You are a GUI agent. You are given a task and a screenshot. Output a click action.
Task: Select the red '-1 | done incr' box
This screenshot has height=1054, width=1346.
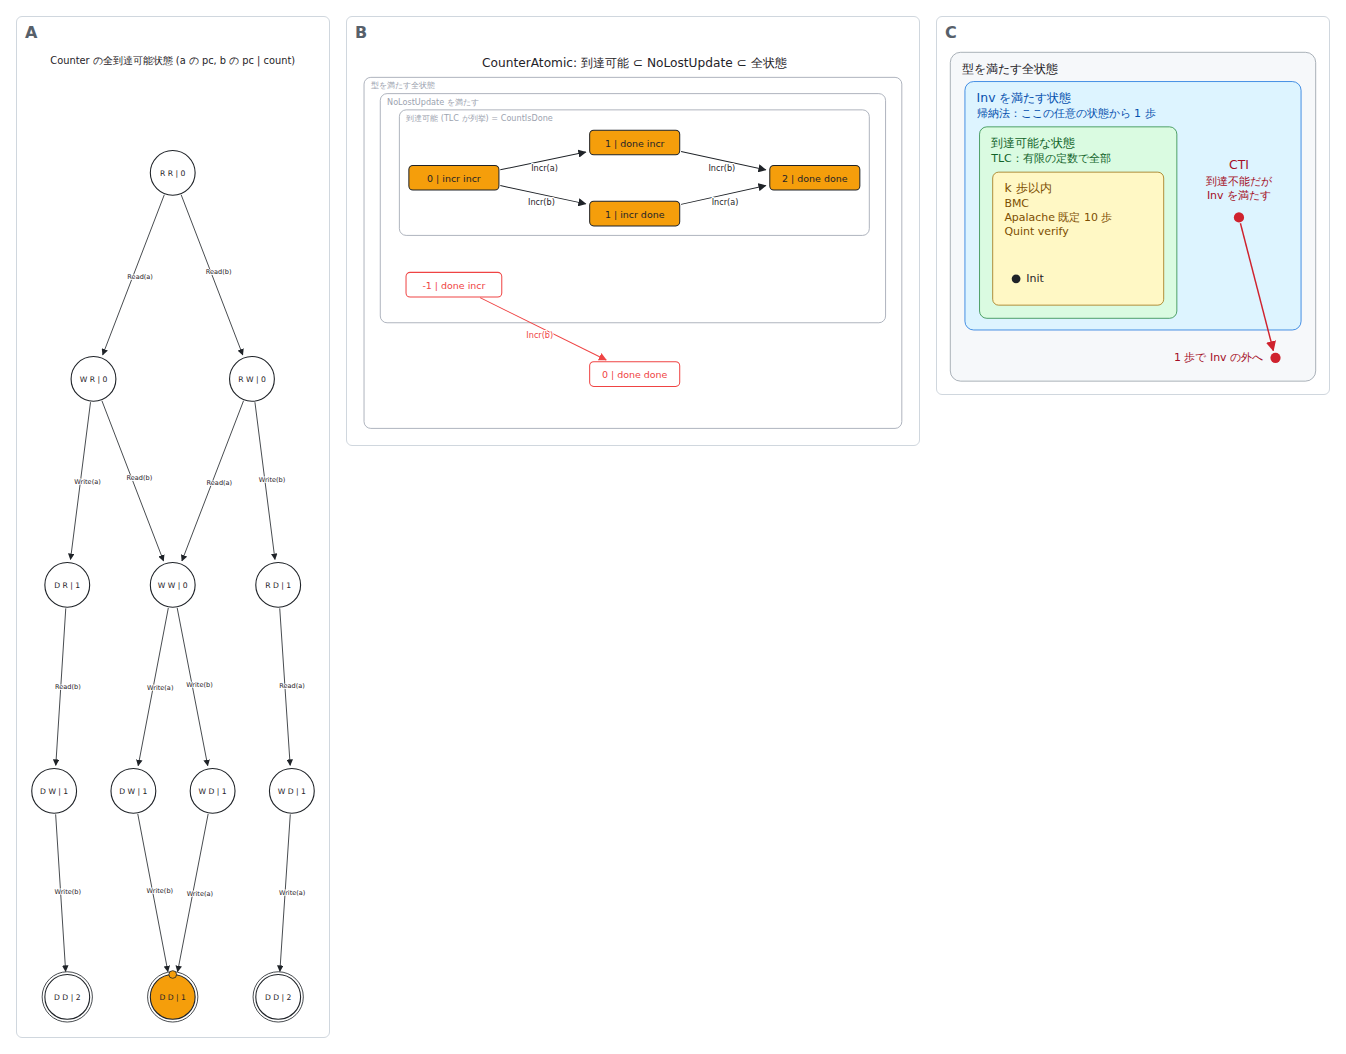coord(454,285)
